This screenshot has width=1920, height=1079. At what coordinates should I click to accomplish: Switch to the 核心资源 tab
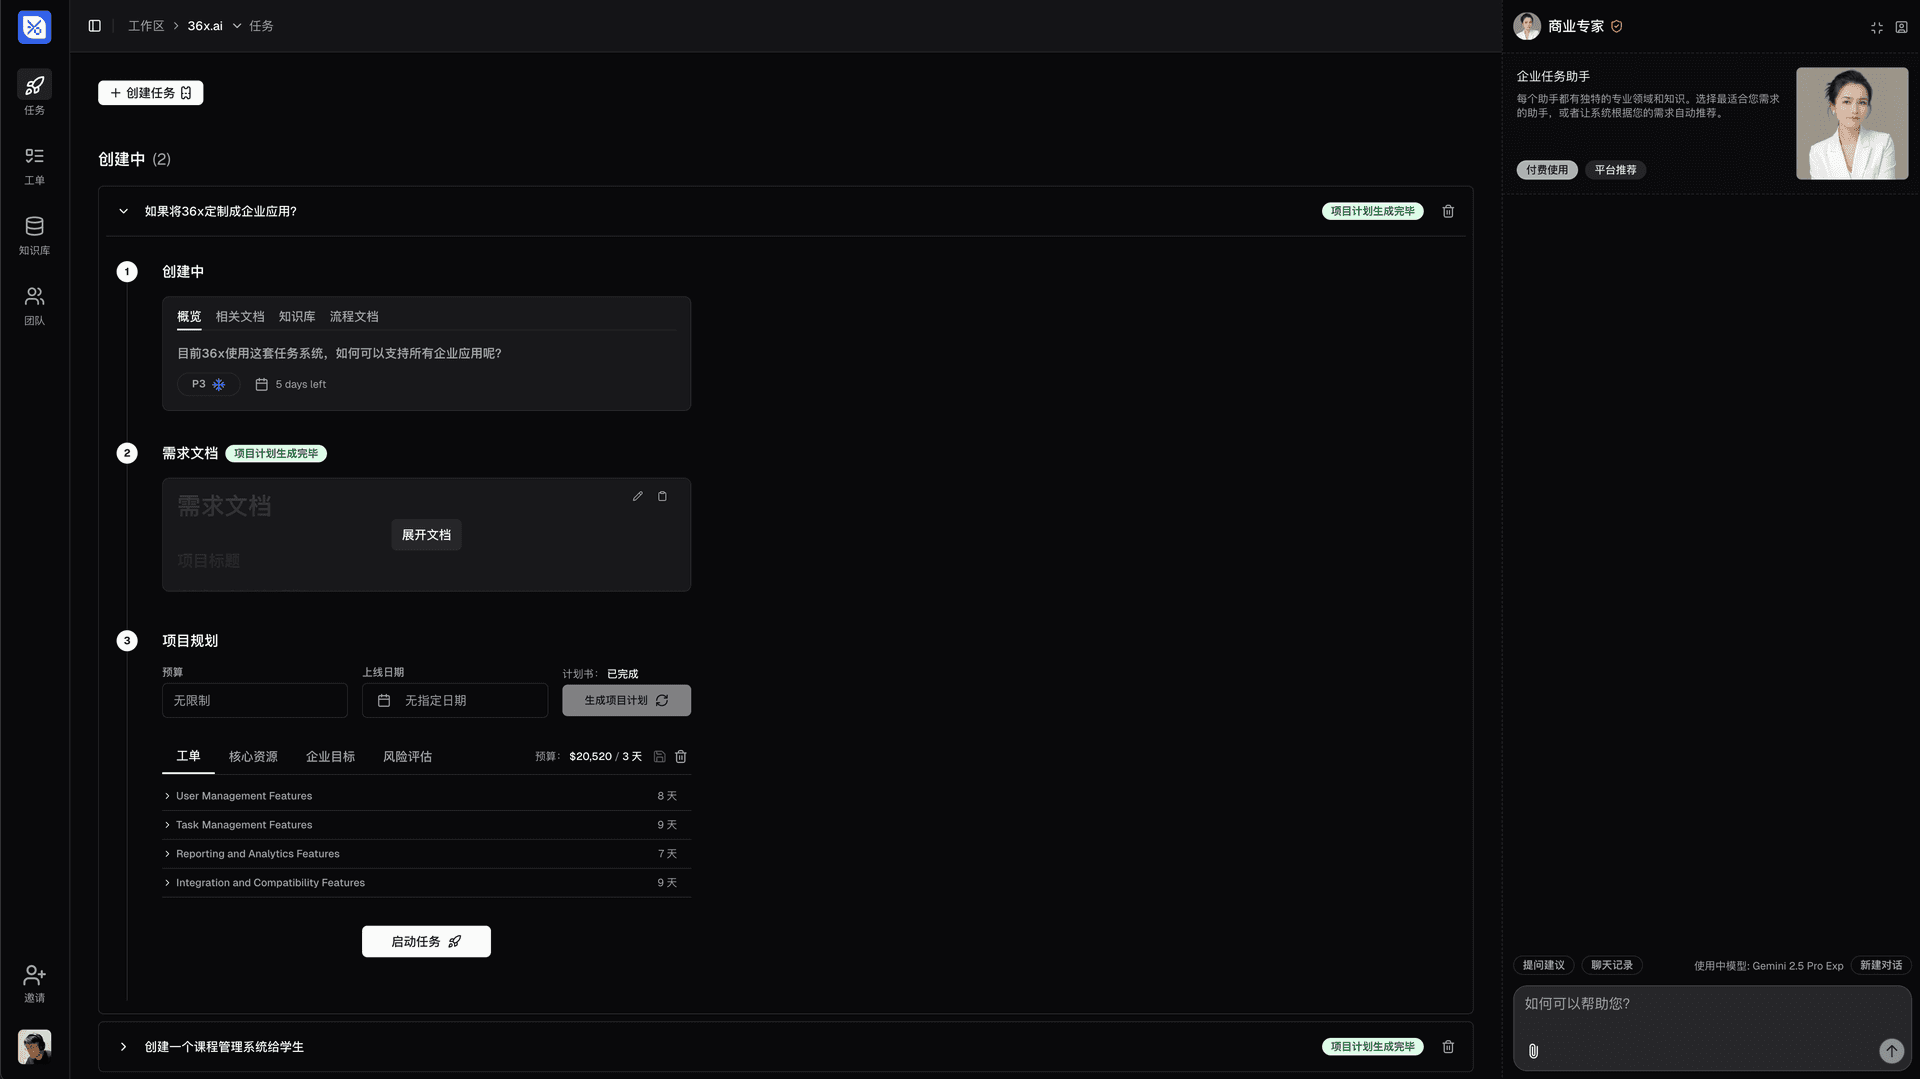[x=253, y=756]
